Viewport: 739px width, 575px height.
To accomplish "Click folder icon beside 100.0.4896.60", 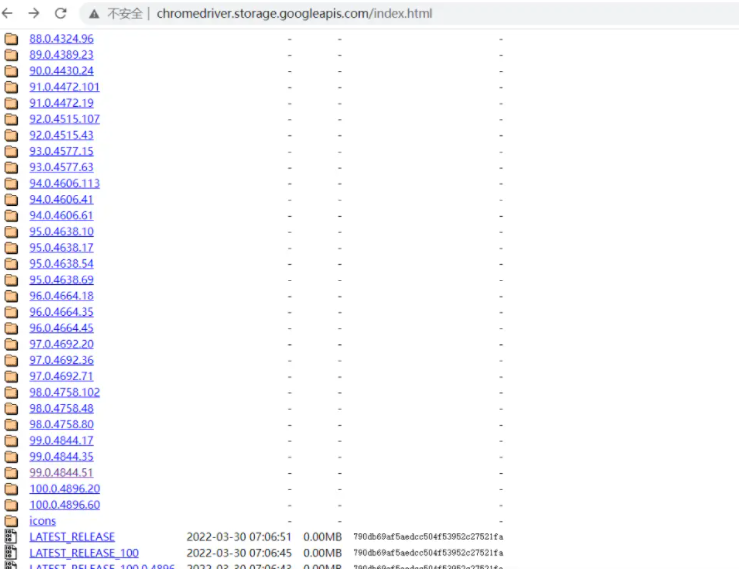I will click(x=11, y=505).
